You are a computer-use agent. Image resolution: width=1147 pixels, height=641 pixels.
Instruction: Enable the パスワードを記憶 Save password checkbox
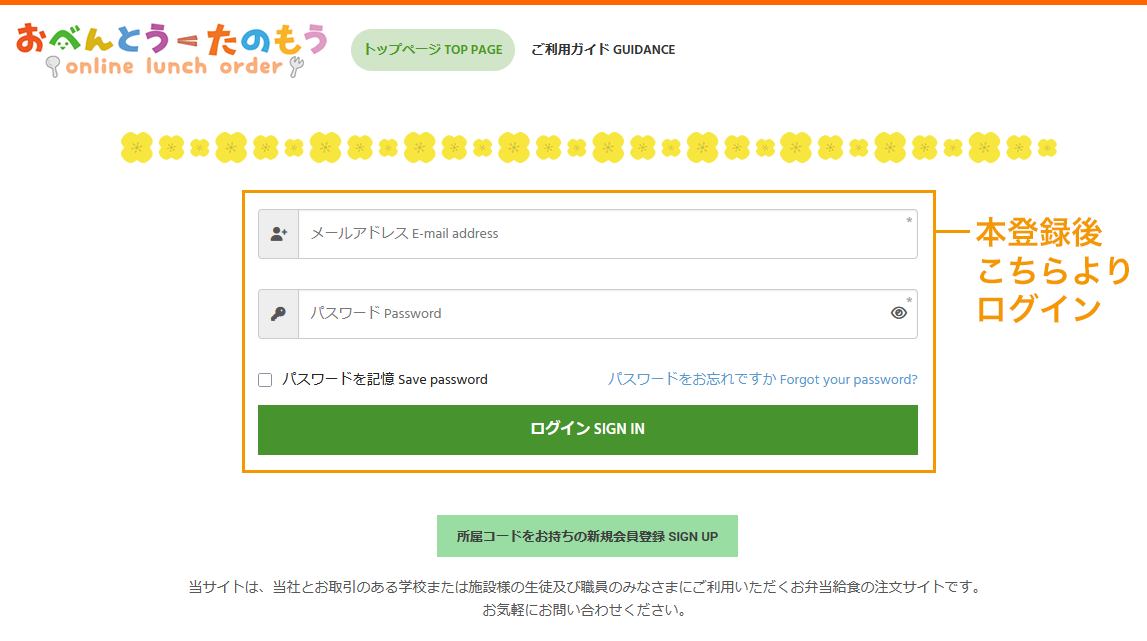265,380
